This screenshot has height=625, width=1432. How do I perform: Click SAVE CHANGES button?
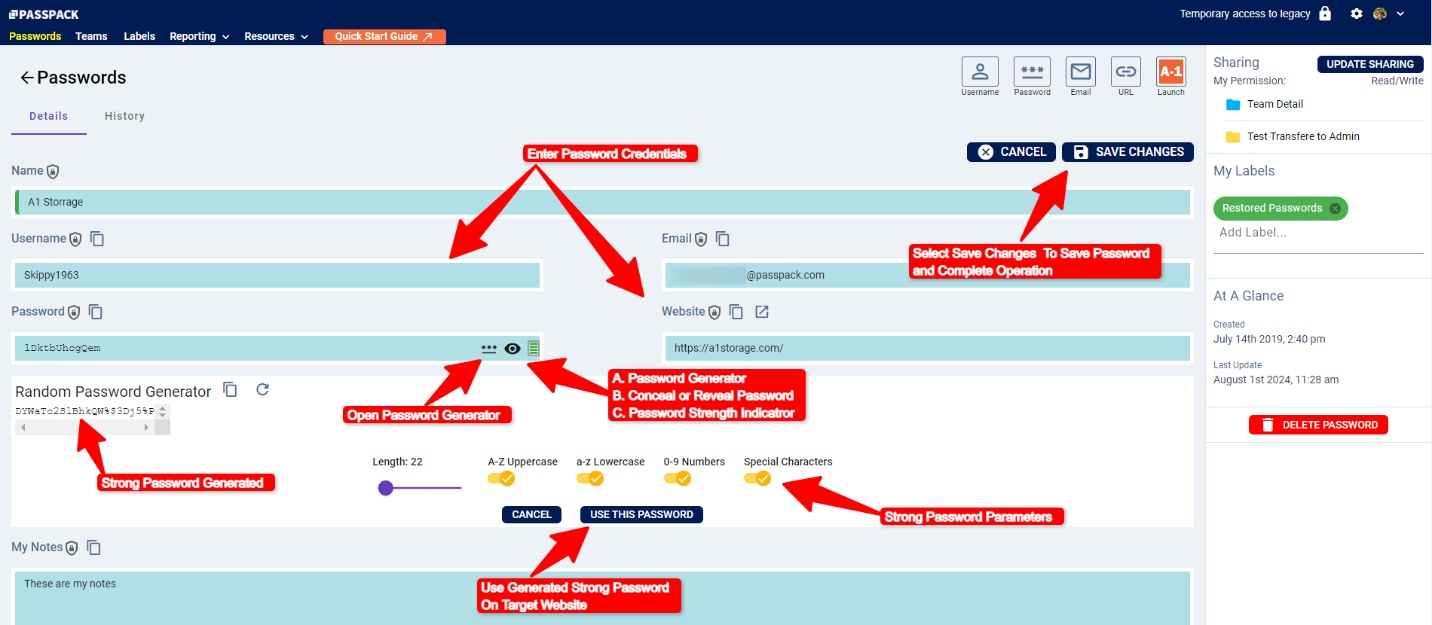(1128, 152)
